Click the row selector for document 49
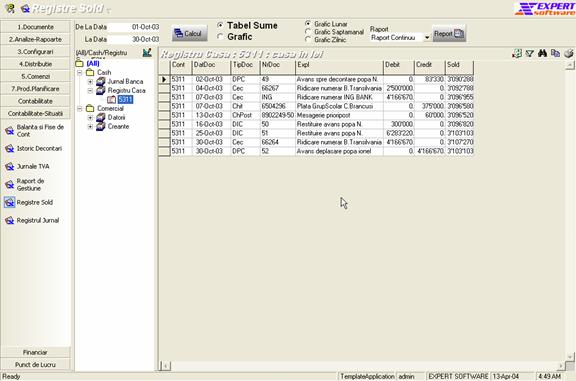 tap(164, 79)
